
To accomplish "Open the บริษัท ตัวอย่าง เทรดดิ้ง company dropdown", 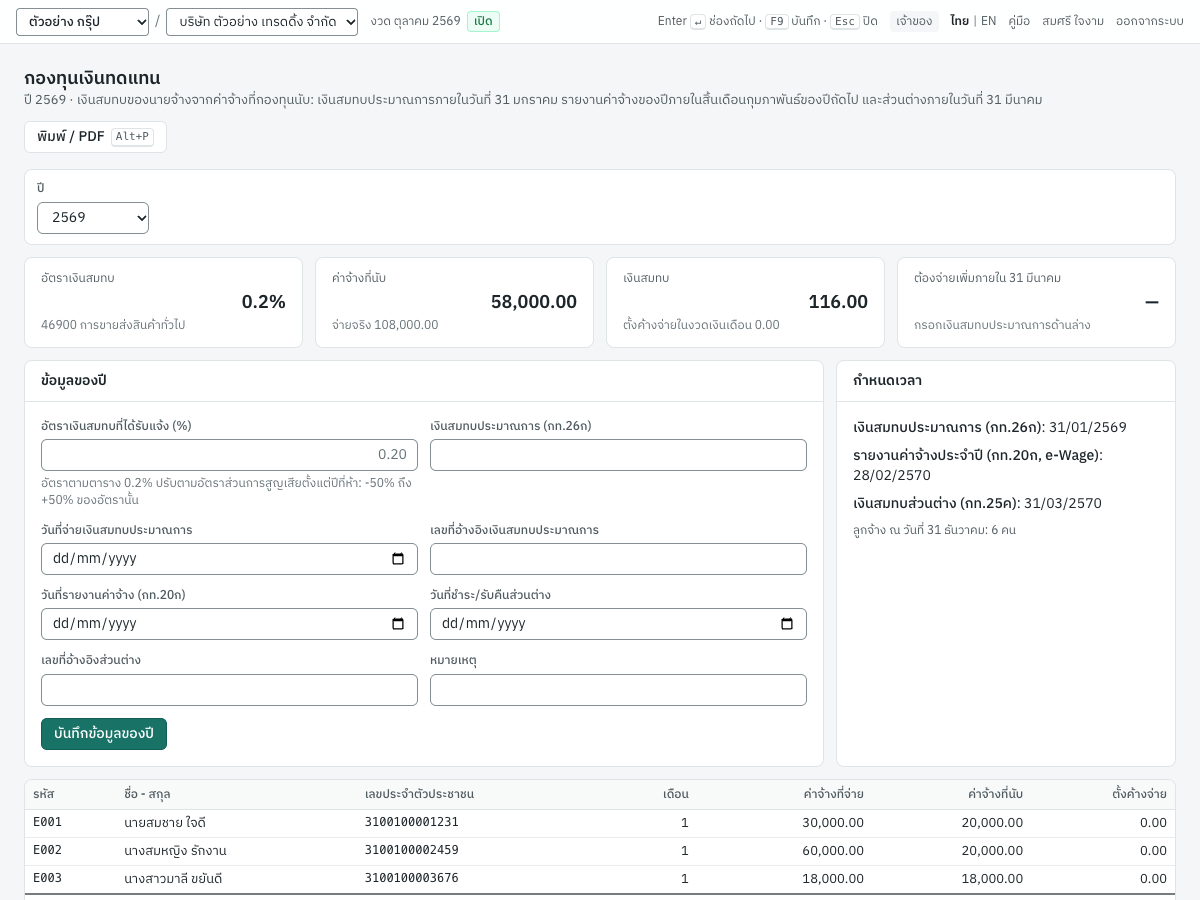I will coord(262,22).
